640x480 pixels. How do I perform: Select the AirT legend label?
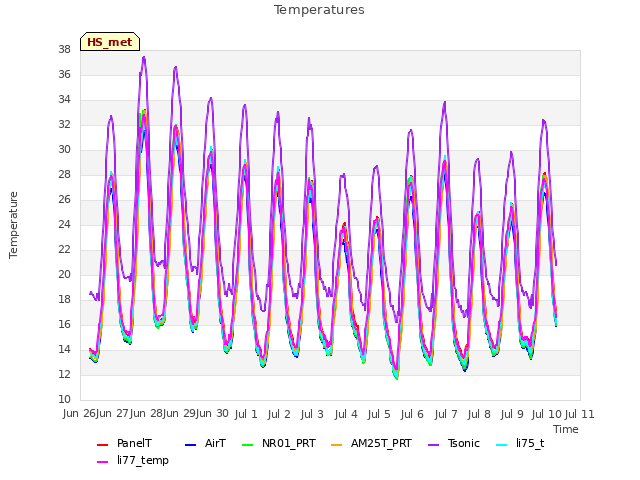[215, 444]
